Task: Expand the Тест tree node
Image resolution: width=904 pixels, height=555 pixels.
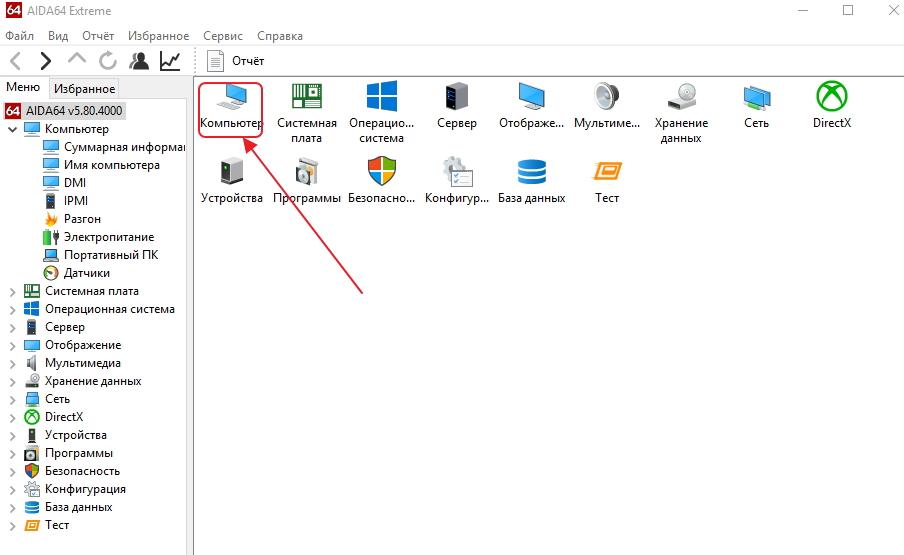Action: click(13, 526)
